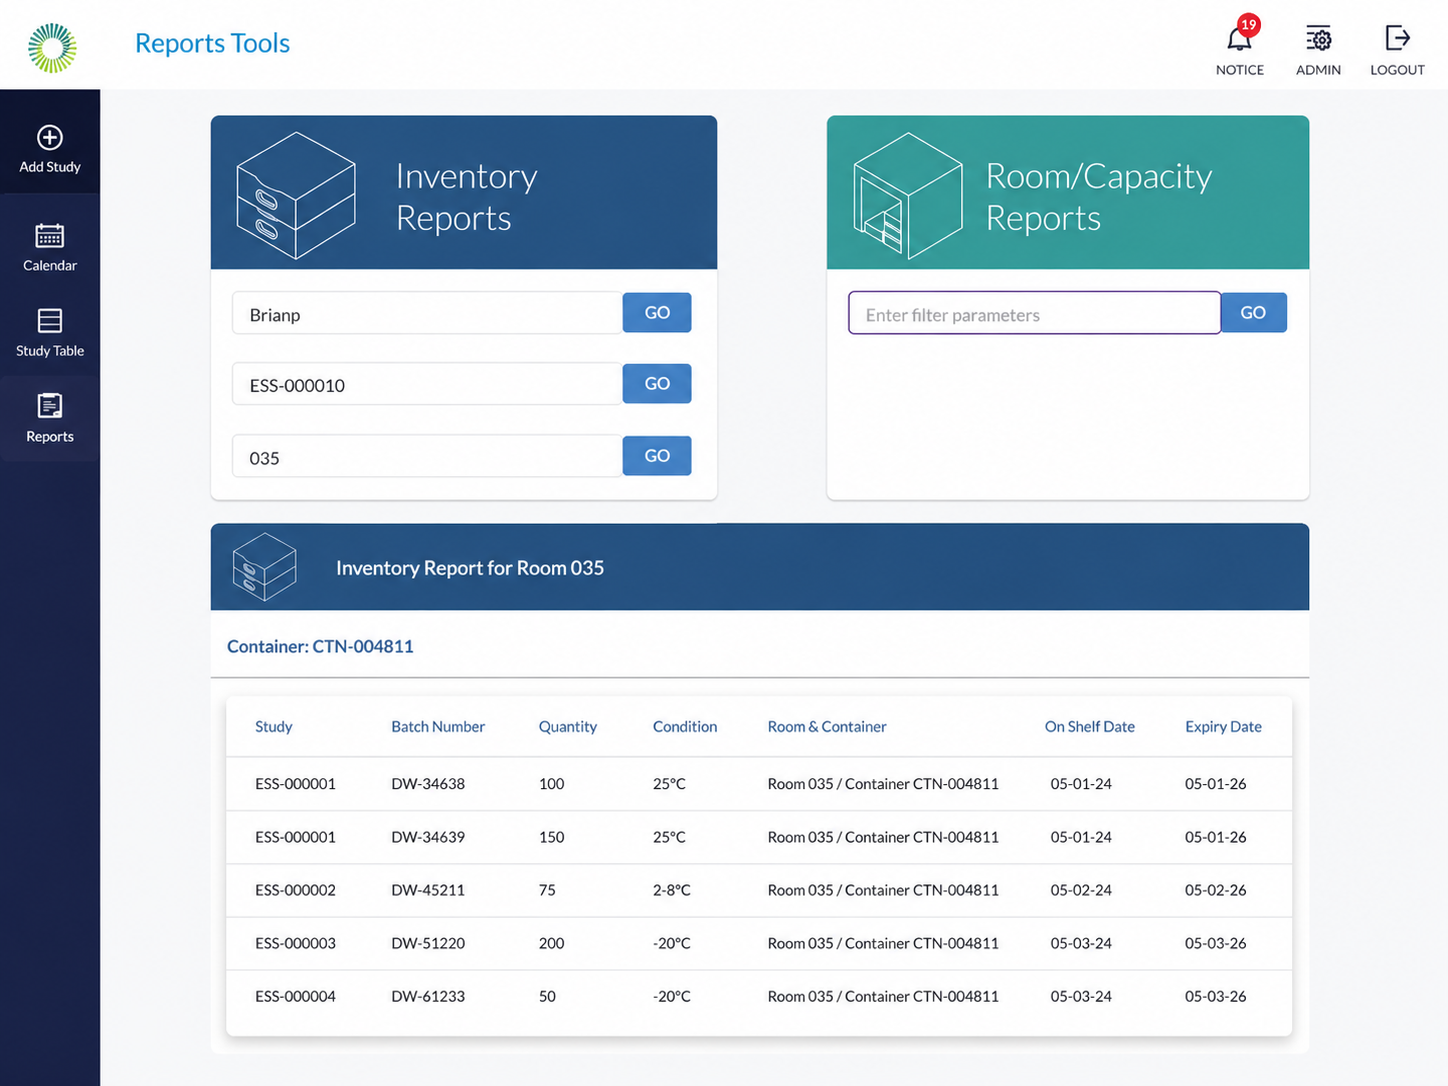This screenshot has height=1086, width=1448.
Task: Click GO next to ESS-000010
Action: [x=657, y=384]
